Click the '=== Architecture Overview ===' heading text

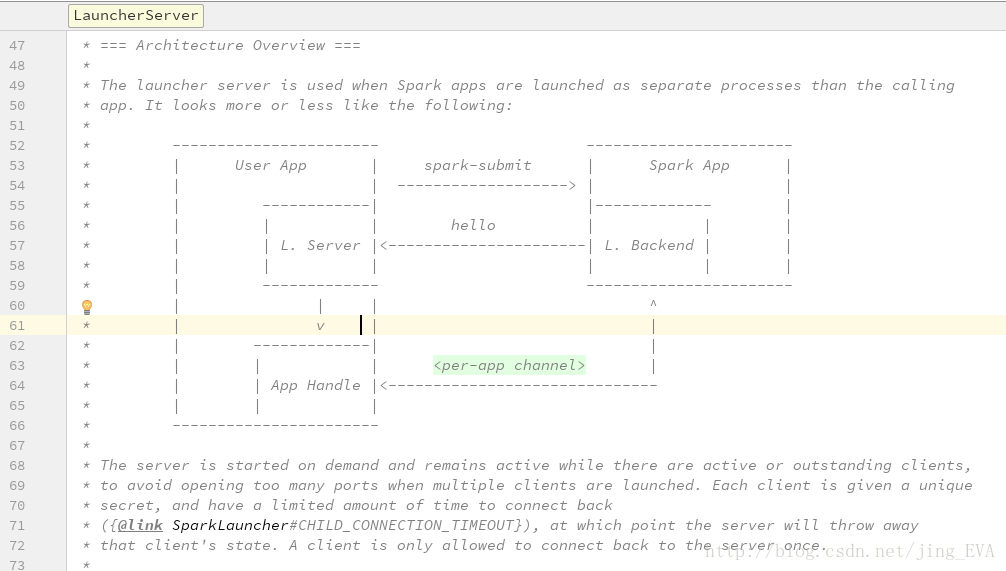(x=230, y=46)
